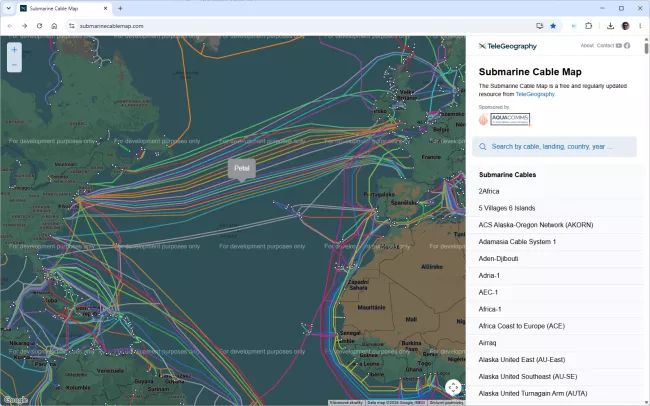This screenshot has width=650, height=406.
Task: Click the Submarine Cables list heading
Action: (507, 175)
